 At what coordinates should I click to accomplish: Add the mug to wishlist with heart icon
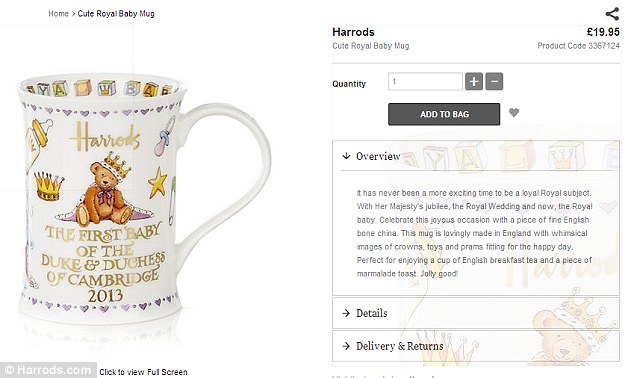click(x=514, y=113)
